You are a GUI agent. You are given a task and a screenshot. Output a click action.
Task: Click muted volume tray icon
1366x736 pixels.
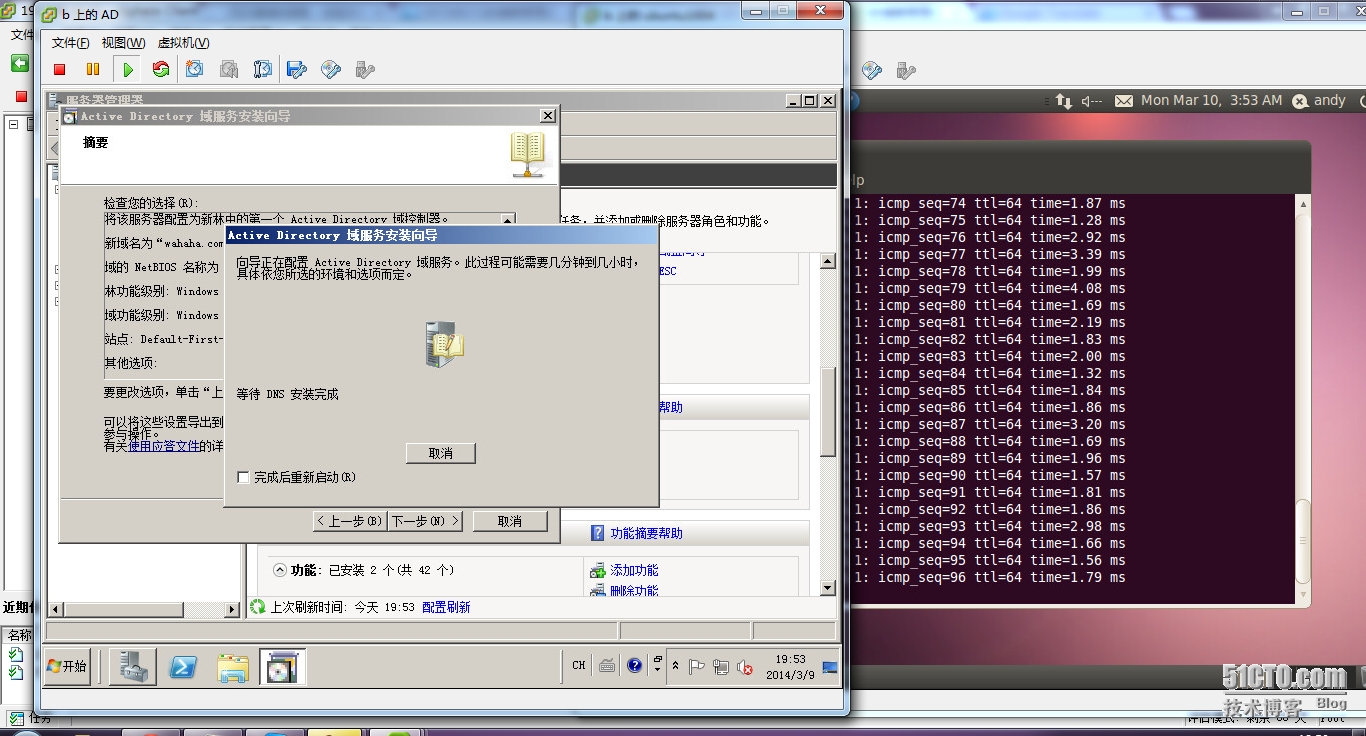[x=744, y=667]
